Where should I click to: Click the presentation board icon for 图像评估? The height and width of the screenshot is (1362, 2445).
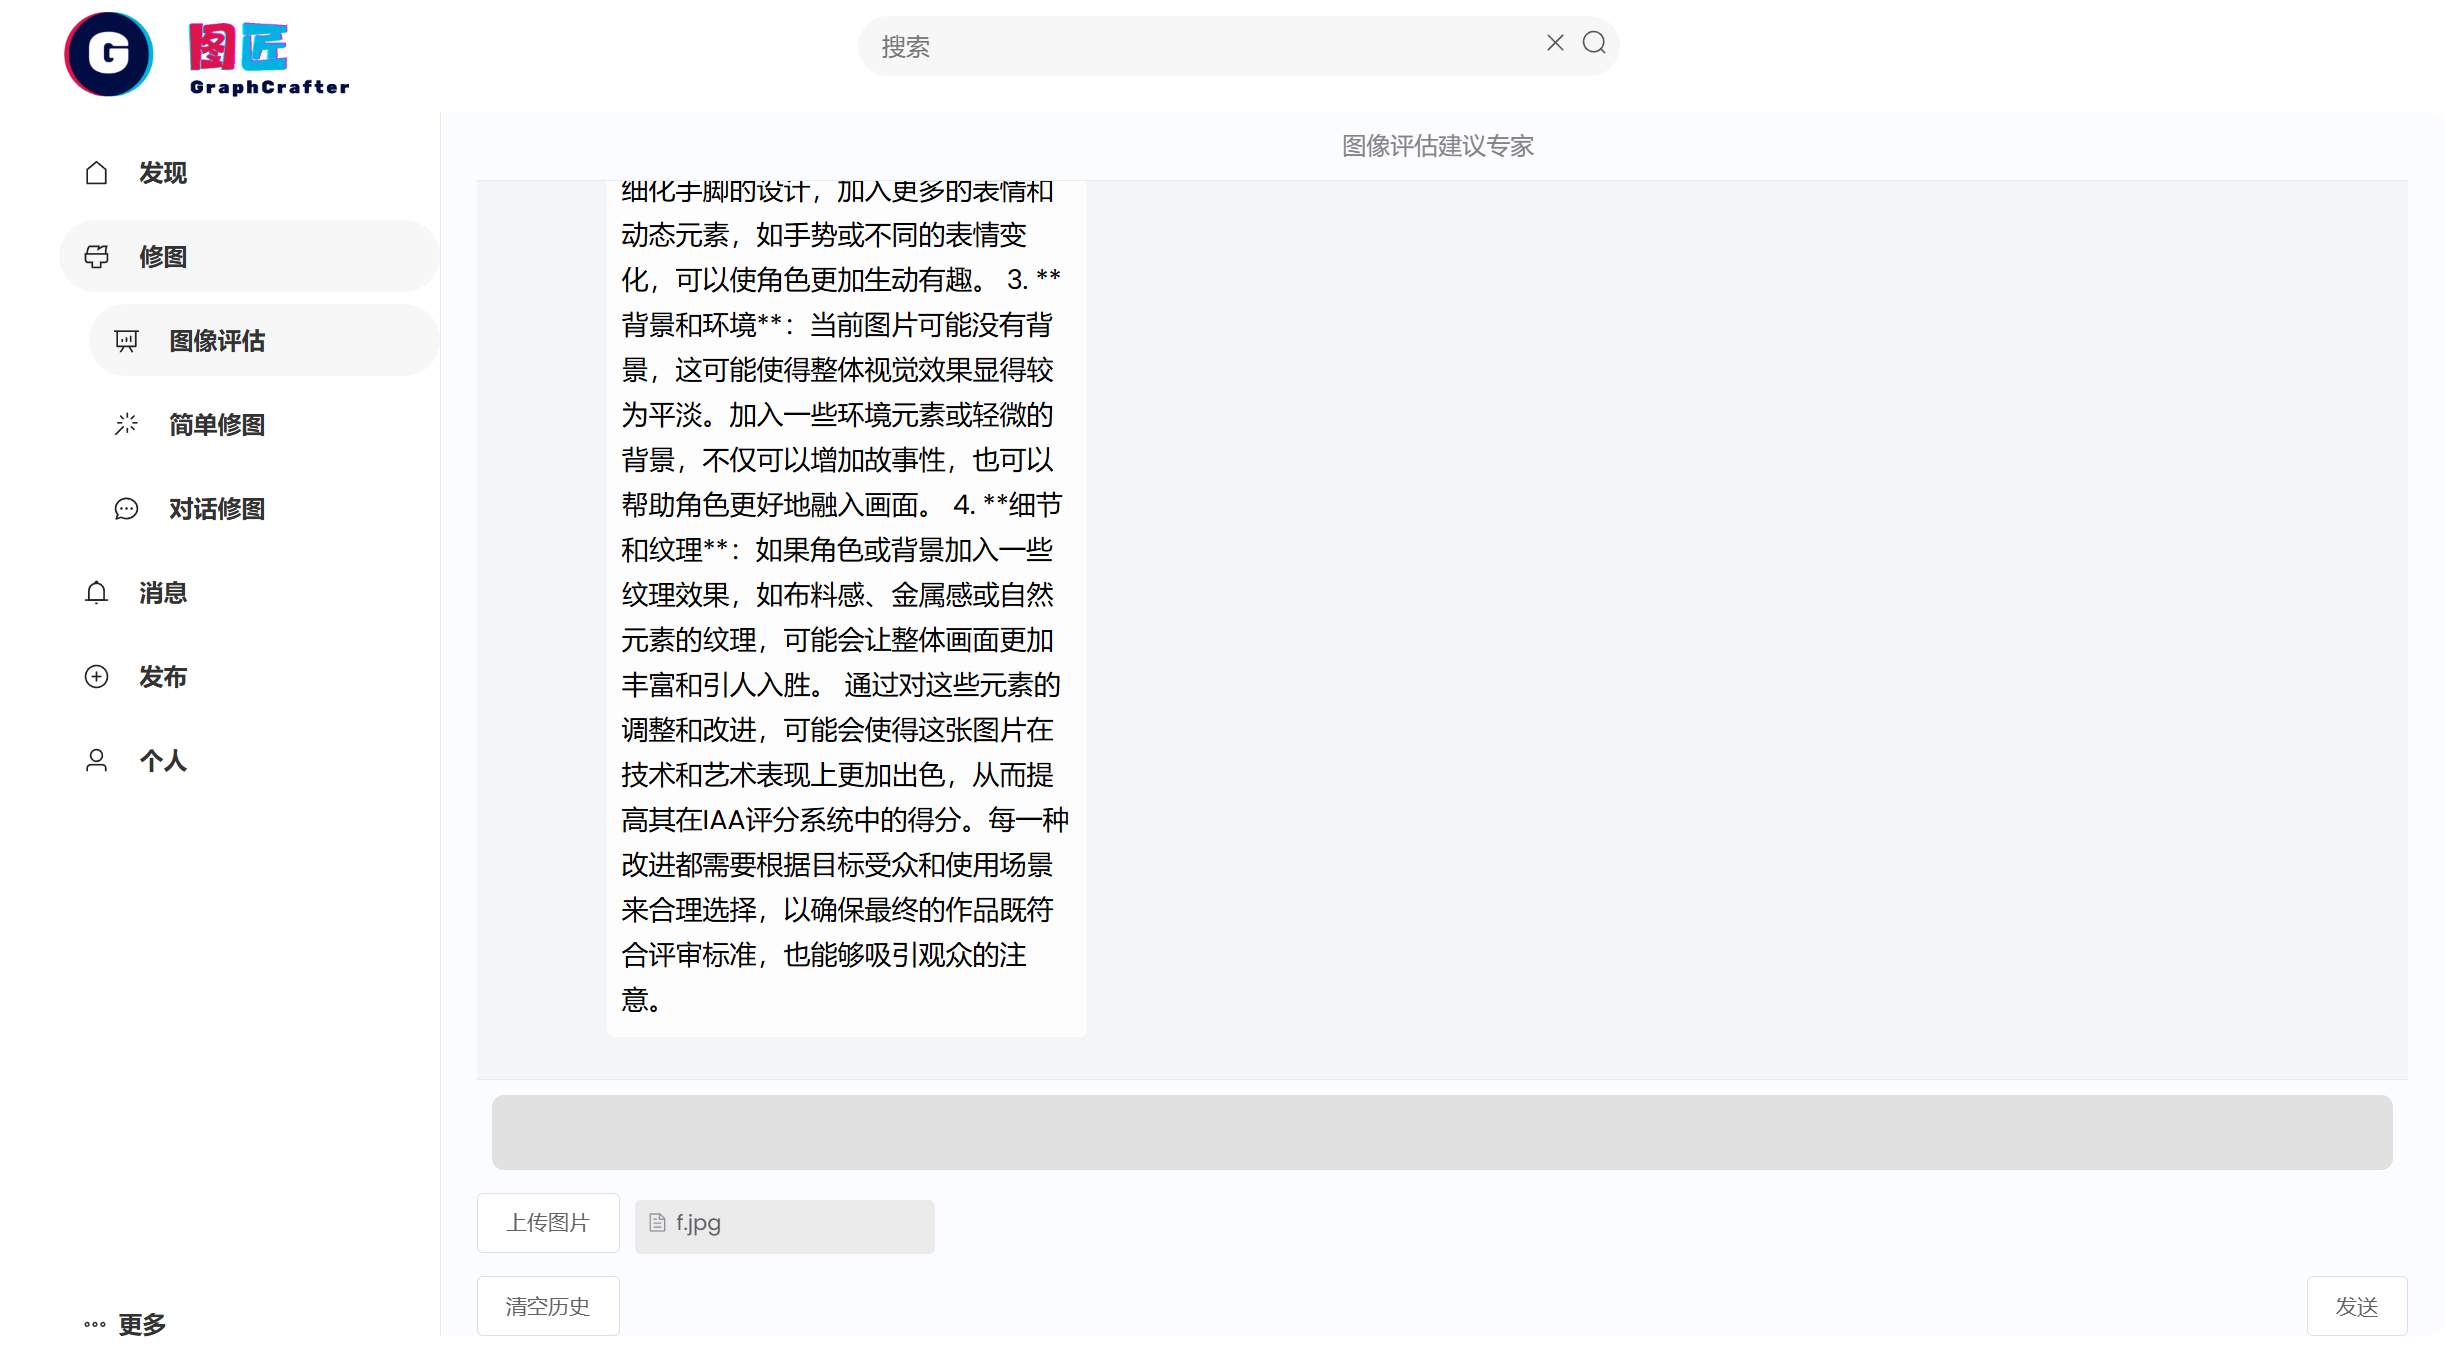coord(126,341)
